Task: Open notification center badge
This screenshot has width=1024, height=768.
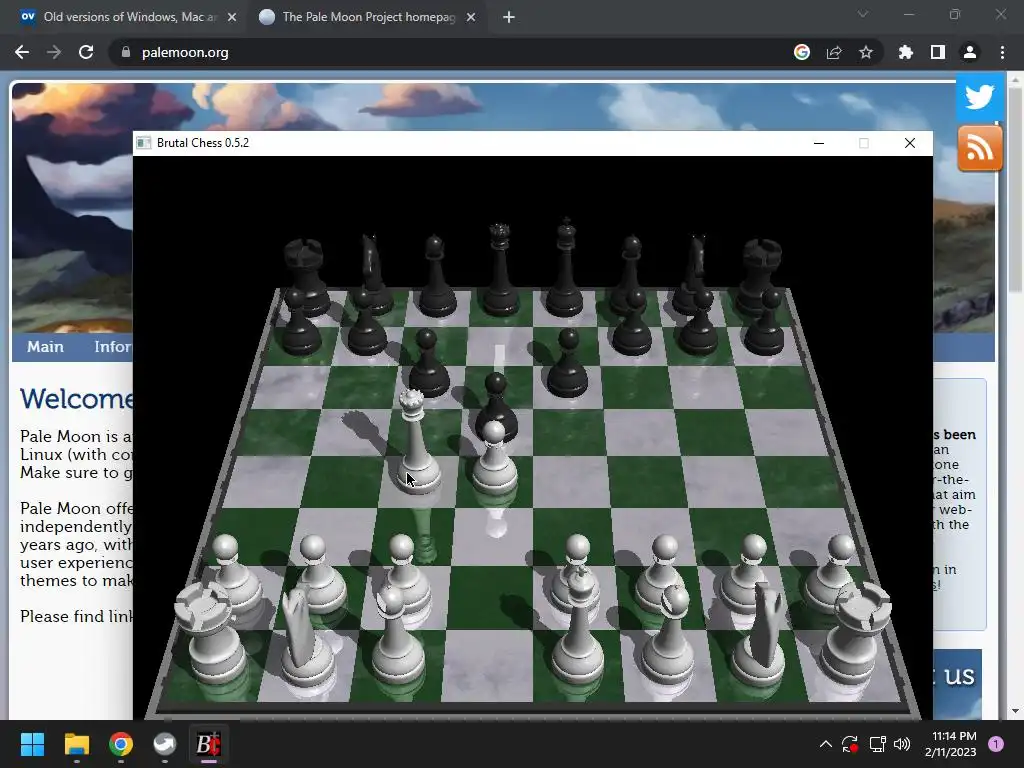Action: click(996, 744)
